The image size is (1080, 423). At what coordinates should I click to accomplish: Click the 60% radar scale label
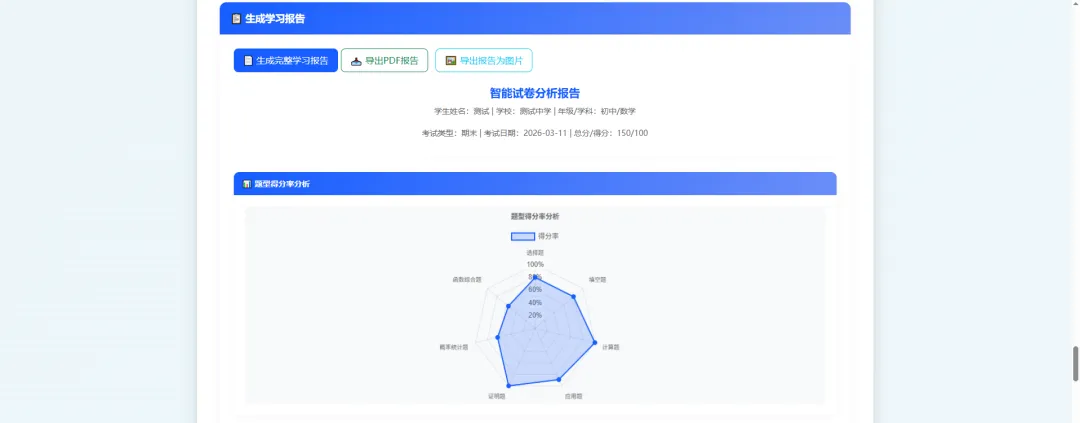pyautogui.click(x=535, y=289)
